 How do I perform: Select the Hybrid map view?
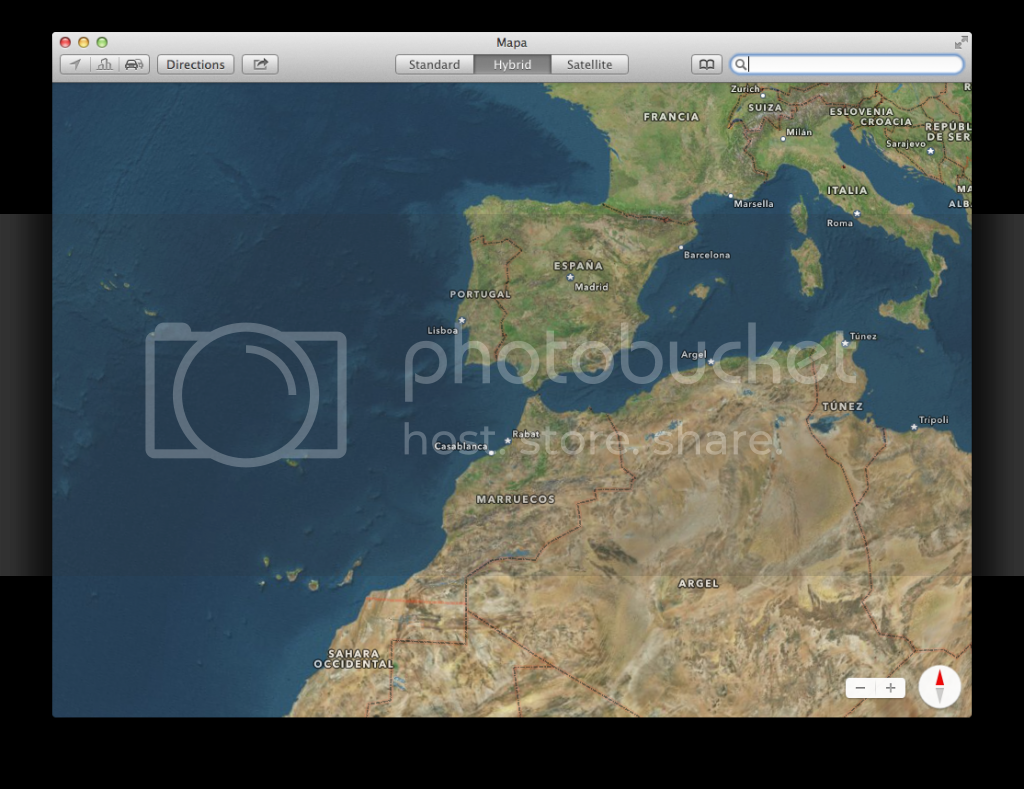coord(512,64)
